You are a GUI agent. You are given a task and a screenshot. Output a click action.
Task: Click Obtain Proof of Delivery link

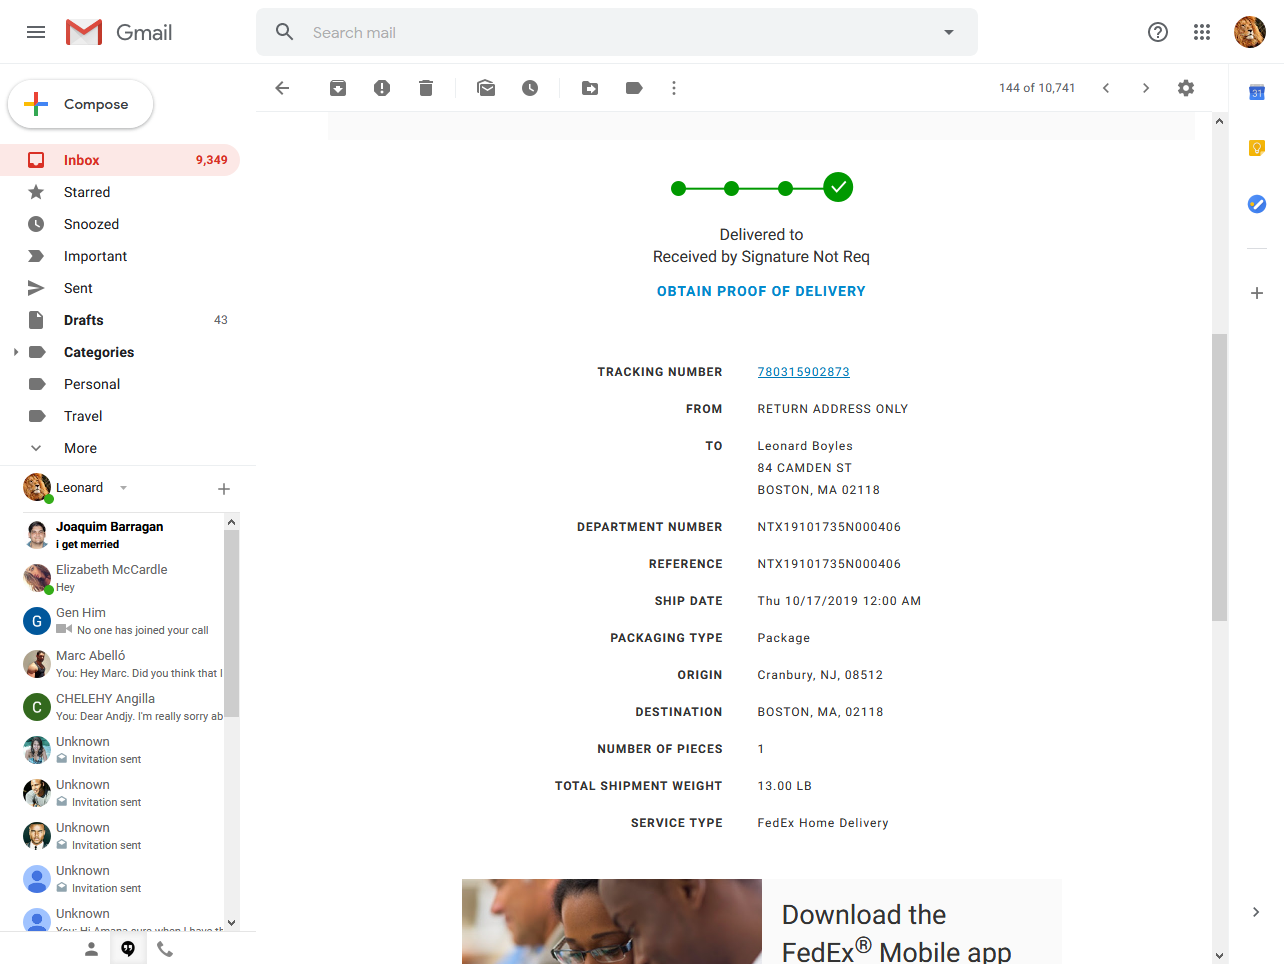click(761, 291)
